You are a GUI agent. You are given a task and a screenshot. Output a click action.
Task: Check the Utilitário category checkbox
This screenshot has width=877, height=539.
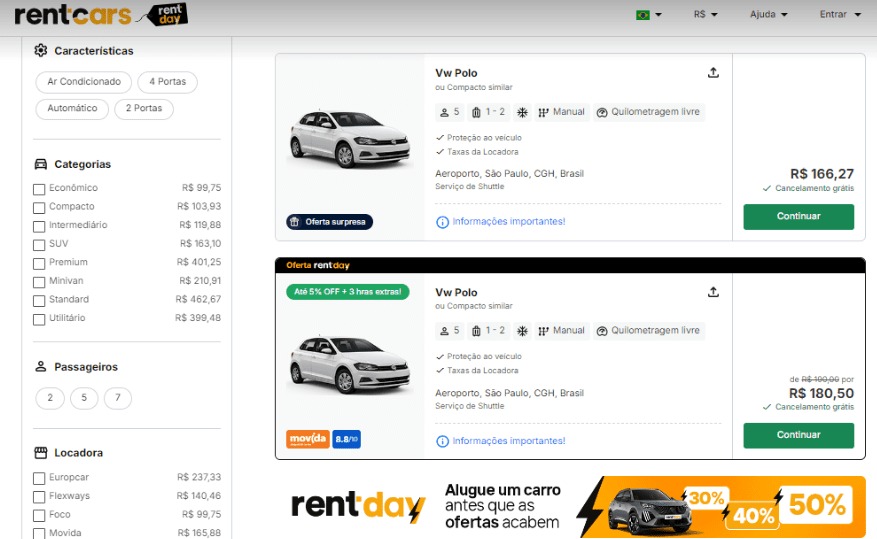(39, 319)
